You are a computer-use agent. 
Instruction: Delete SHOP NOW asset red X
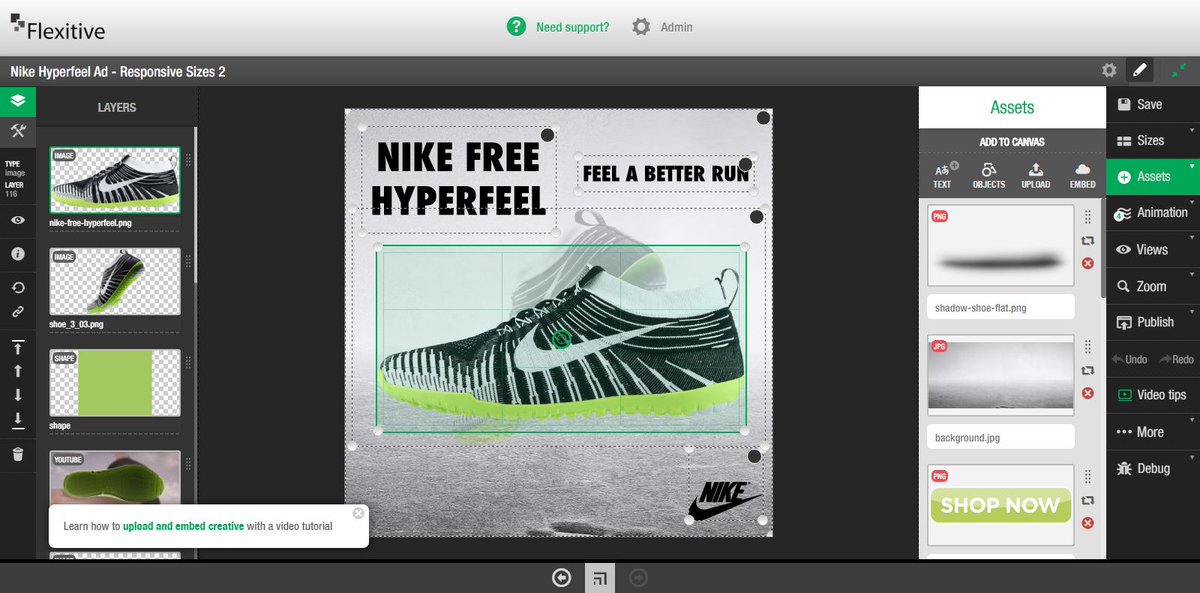point(1088,523)
